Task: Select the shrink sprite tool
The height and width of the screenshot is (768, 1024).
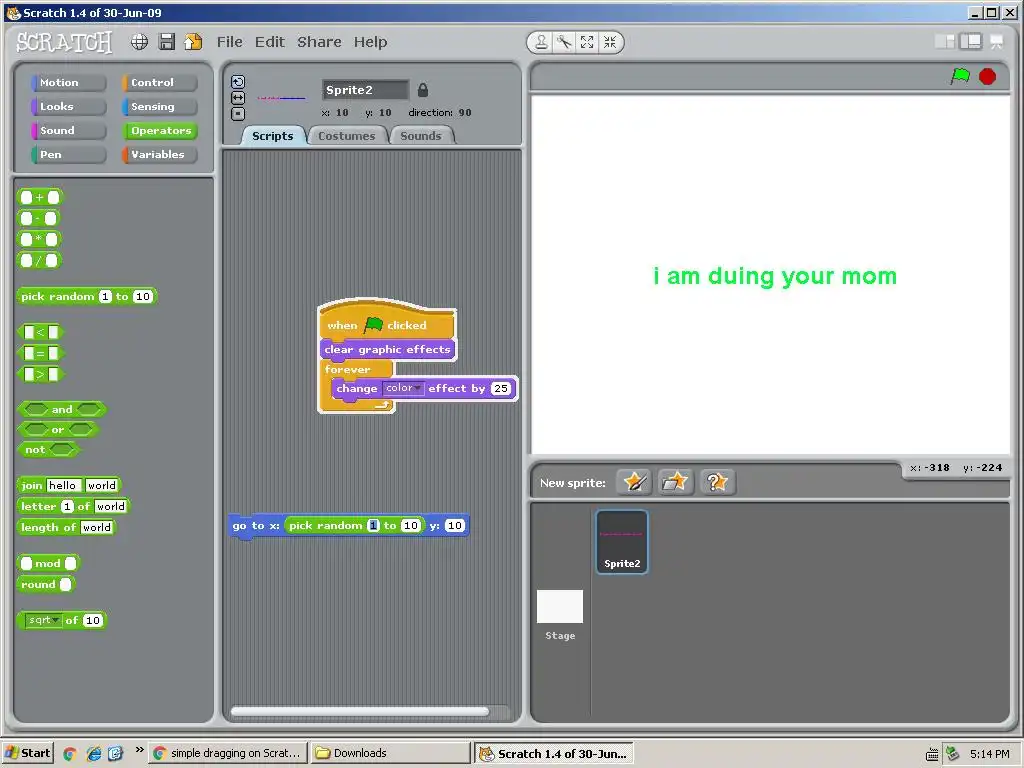Action: (610, 42)
